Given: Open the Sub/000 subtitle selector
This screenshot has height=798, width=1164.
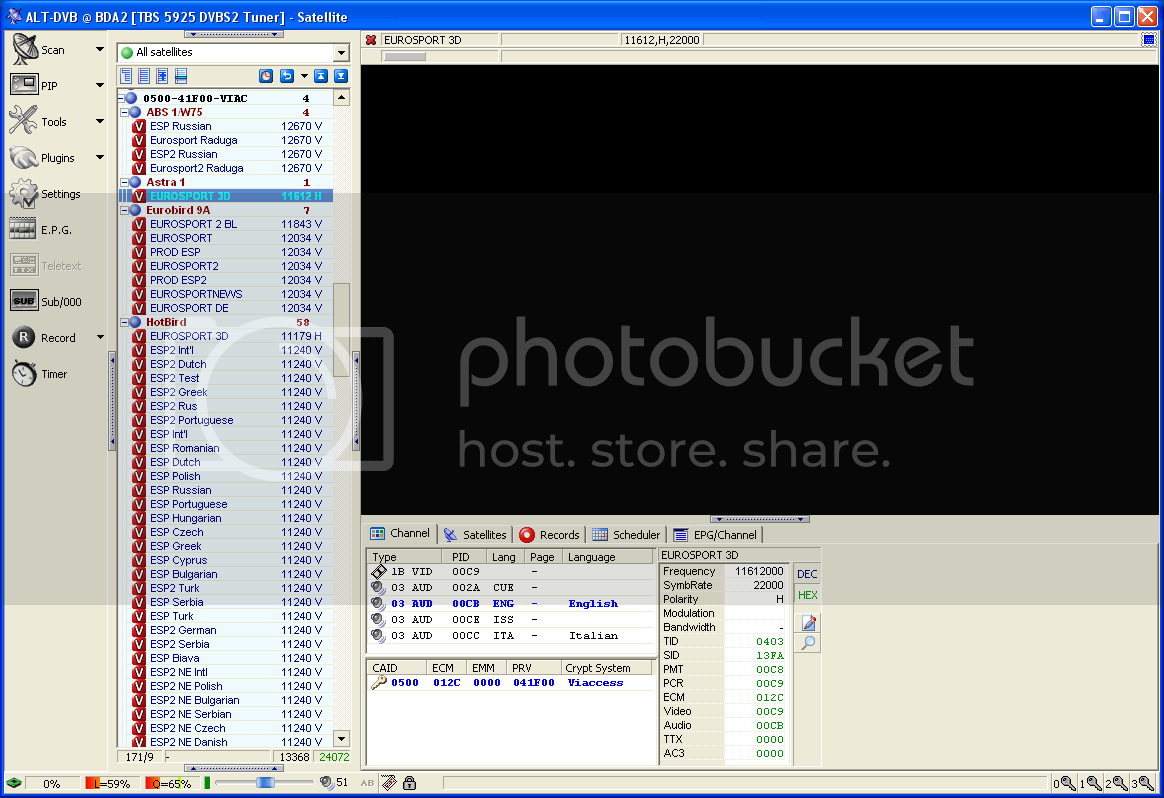Looking at the screenshot, I should (45, 301).
